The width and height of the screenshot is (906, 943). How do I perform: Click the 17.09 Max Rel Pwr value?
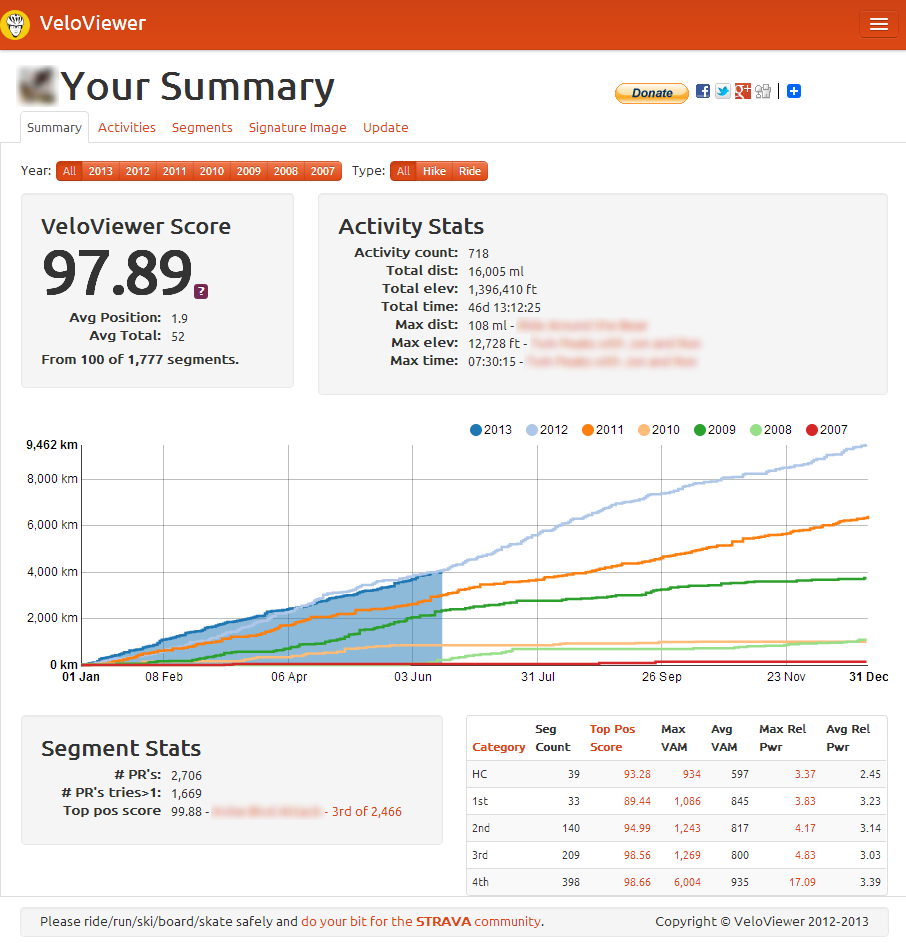pyautogui.click(x=803, y=882)
